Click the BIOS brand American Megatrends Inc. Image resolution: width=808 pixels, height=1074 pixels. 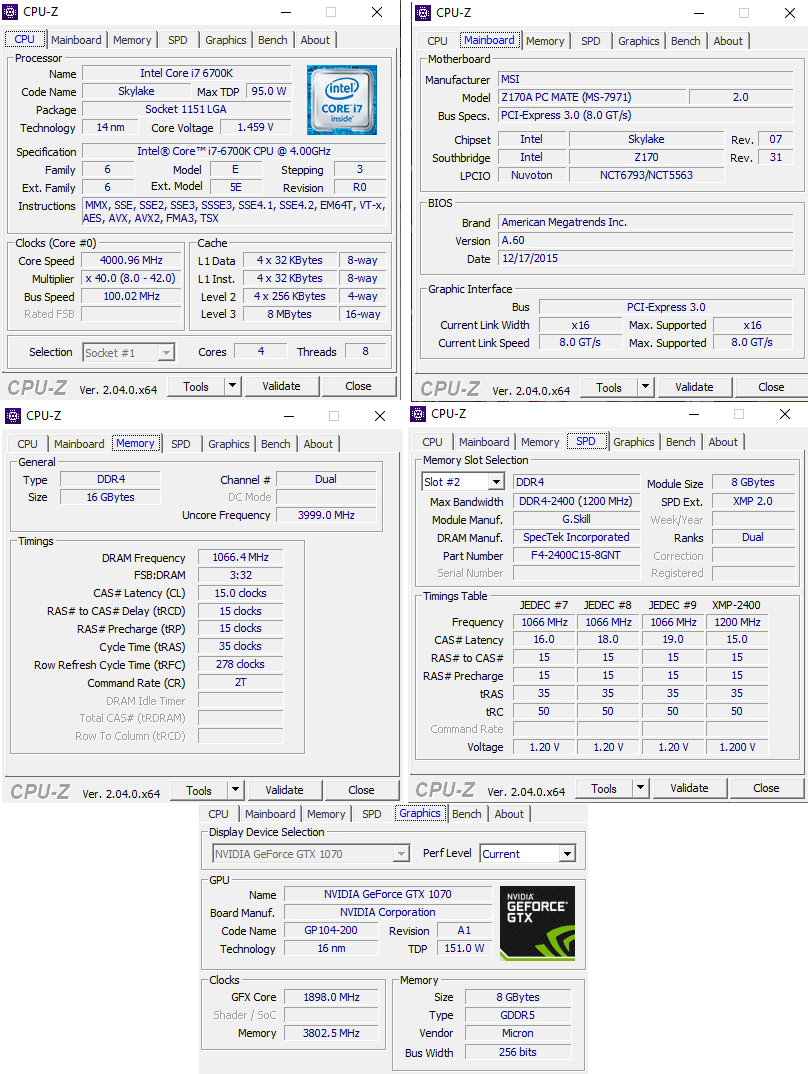coord(645,222)
